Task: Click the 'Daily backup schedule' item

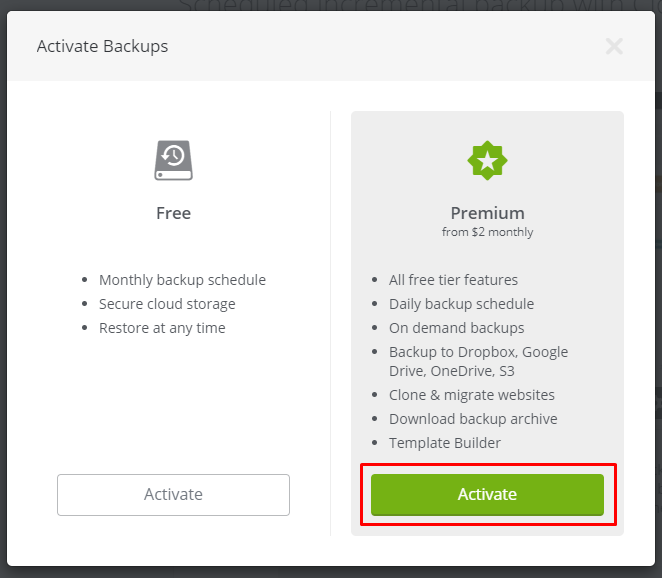Action: (461, 304)
